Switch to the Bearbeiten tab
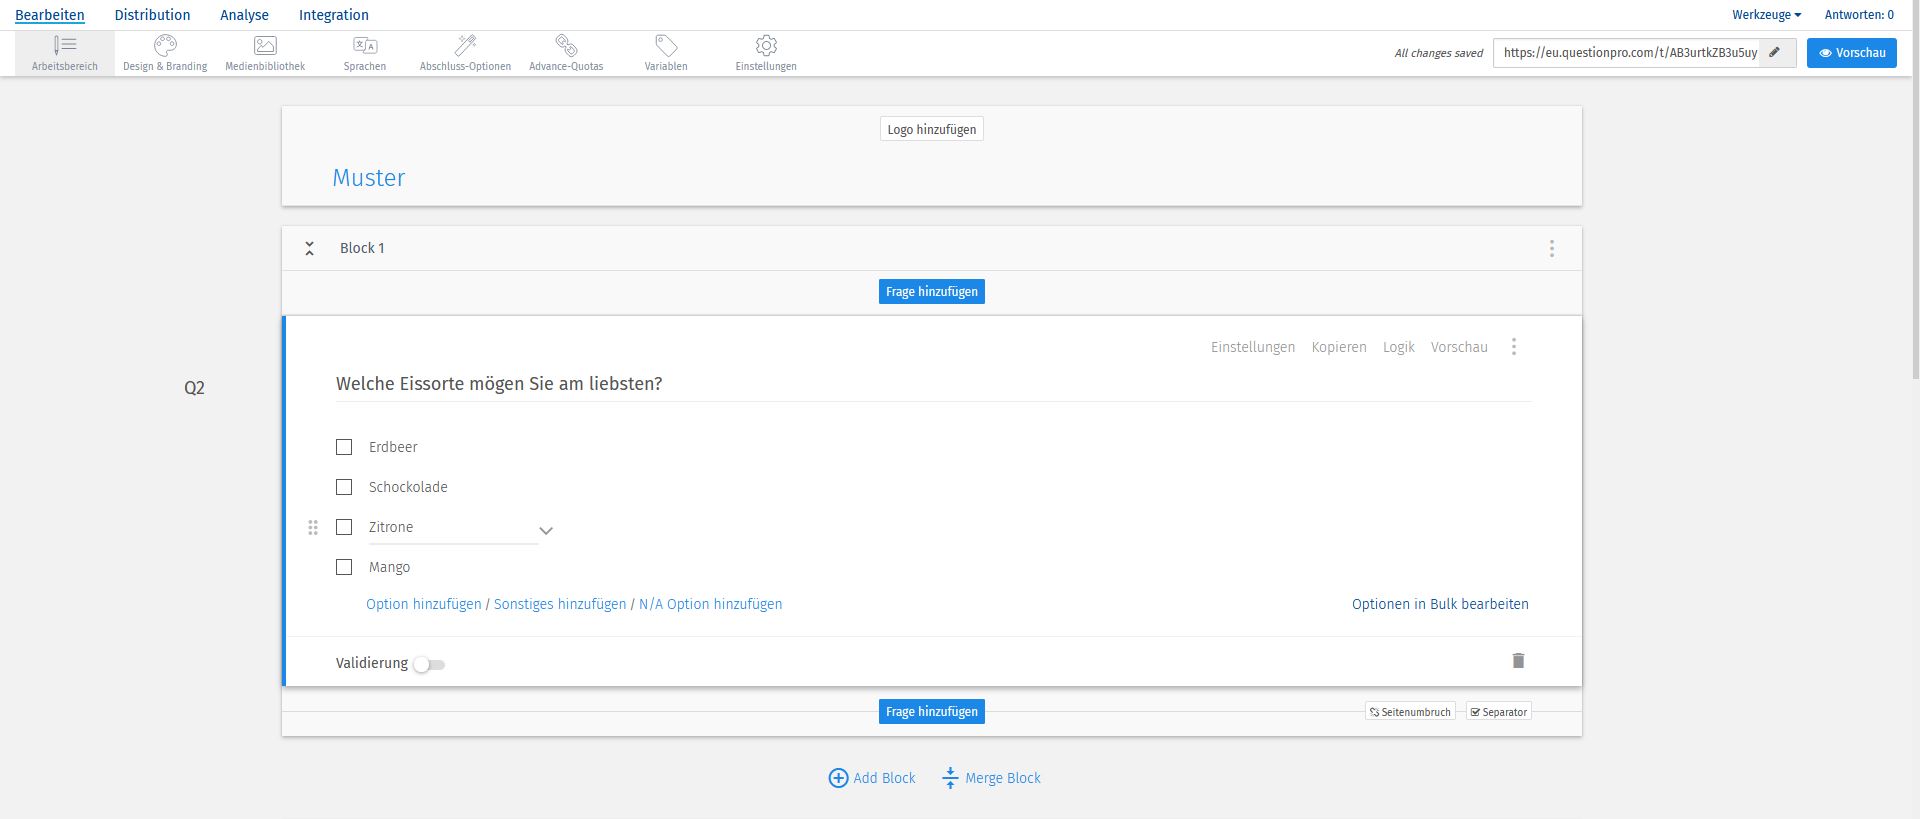The image size is (1920, 819). [x=50, y=15]
